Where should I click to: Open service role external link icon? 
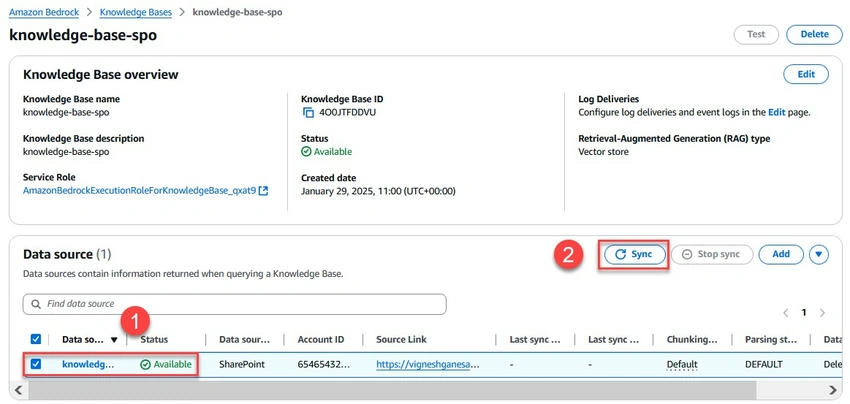263,191
